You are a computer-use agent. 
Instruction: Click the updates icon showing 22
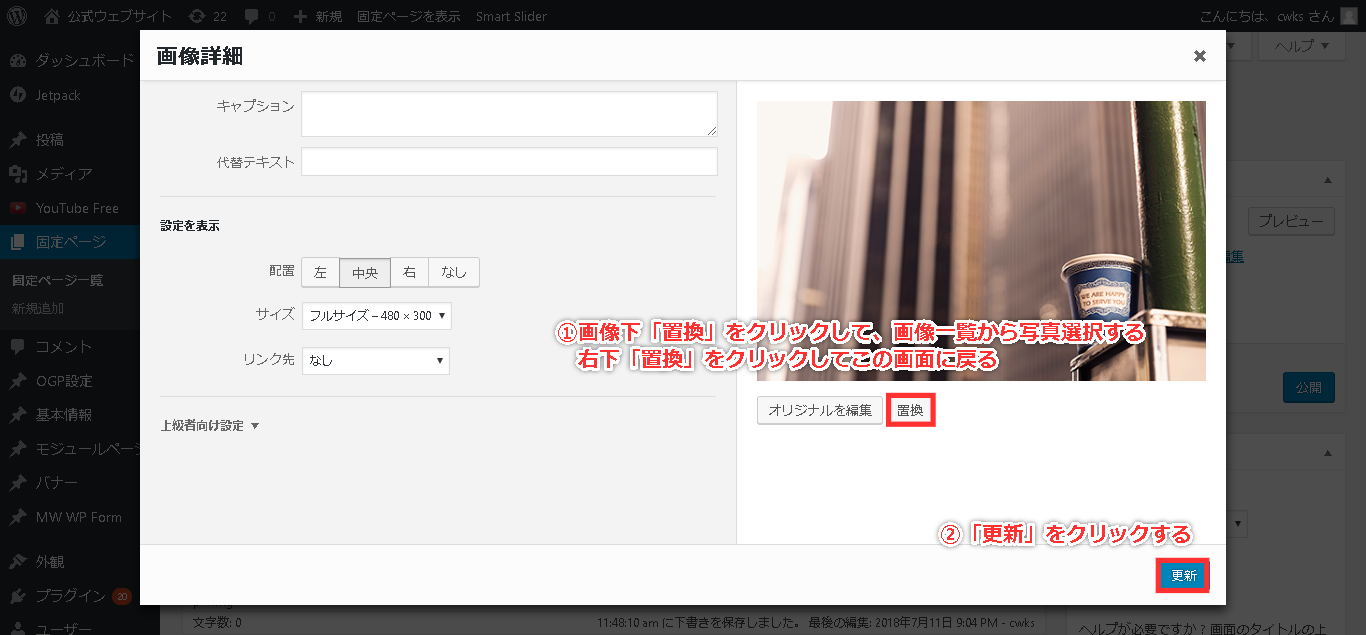197,16
